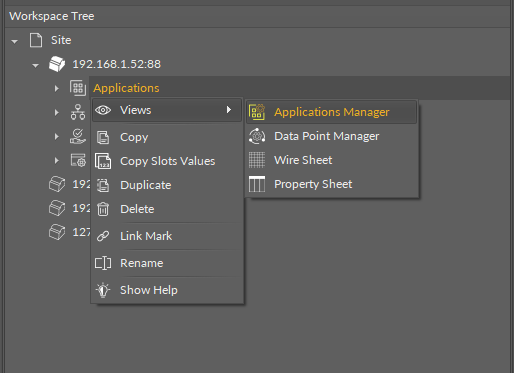This screenshot has width=514, height=373.
Task: Click the Copy Slots Values icon
Action: click(x=103, y=161)
